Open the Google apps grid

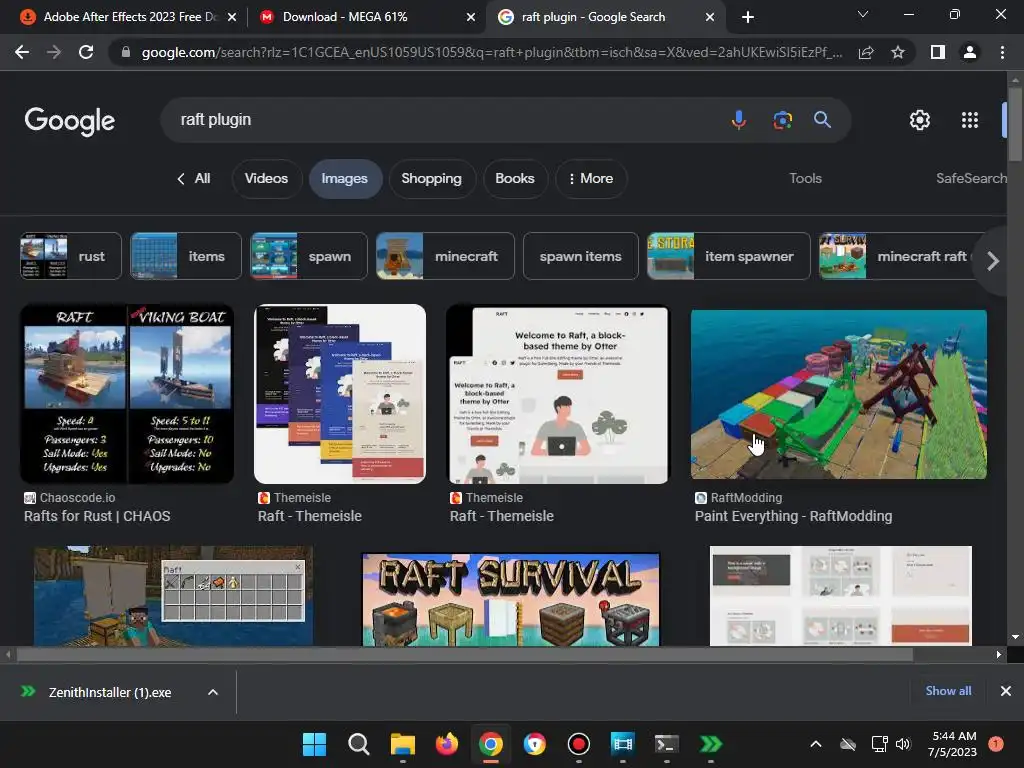pyautogui.click(x=970, y=120)
